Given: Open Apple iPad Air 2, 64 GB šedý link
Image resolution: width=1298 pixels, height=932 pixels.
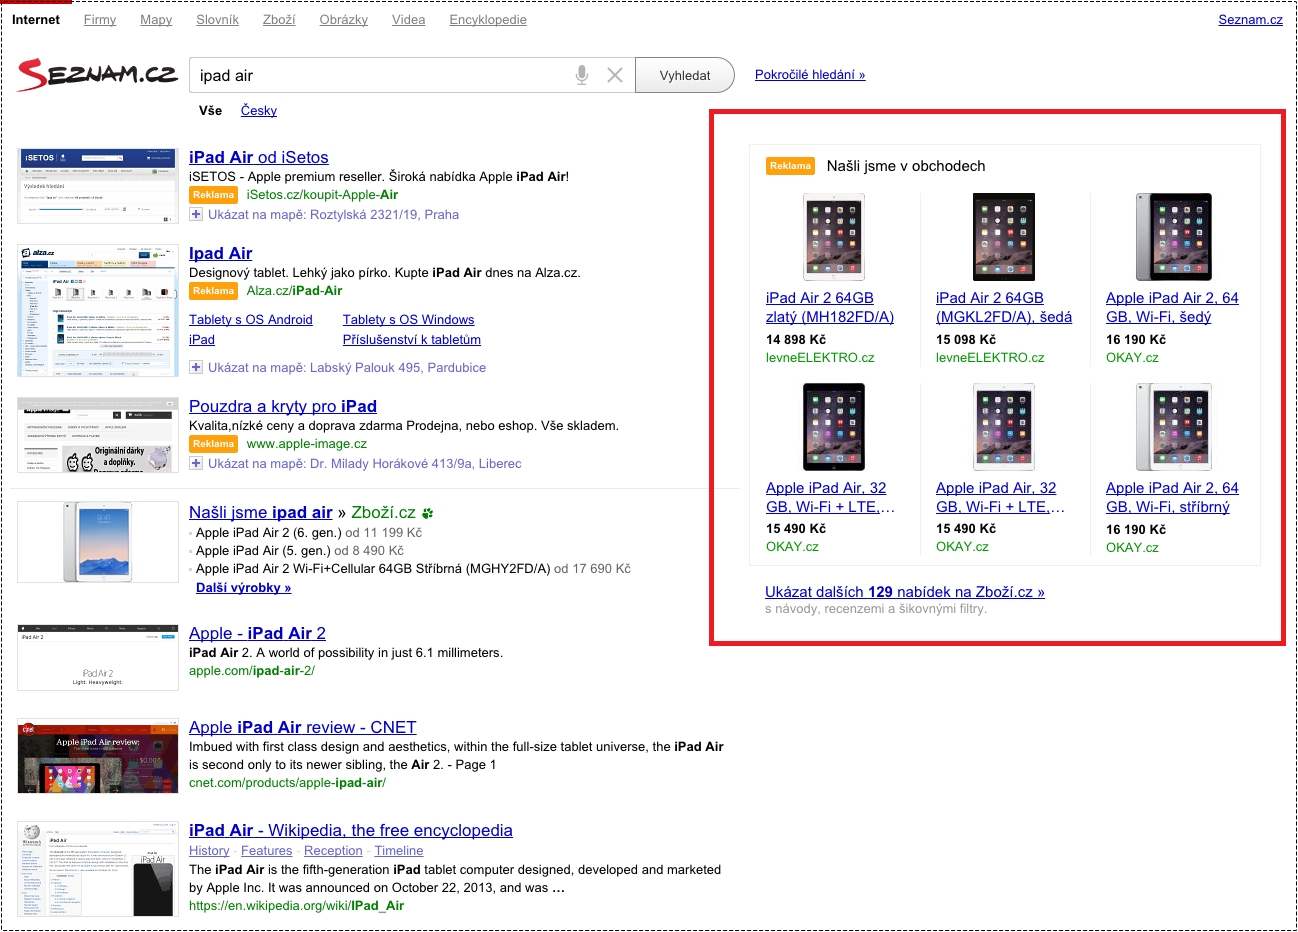Looking at the screenshot, I should 1172,307.
